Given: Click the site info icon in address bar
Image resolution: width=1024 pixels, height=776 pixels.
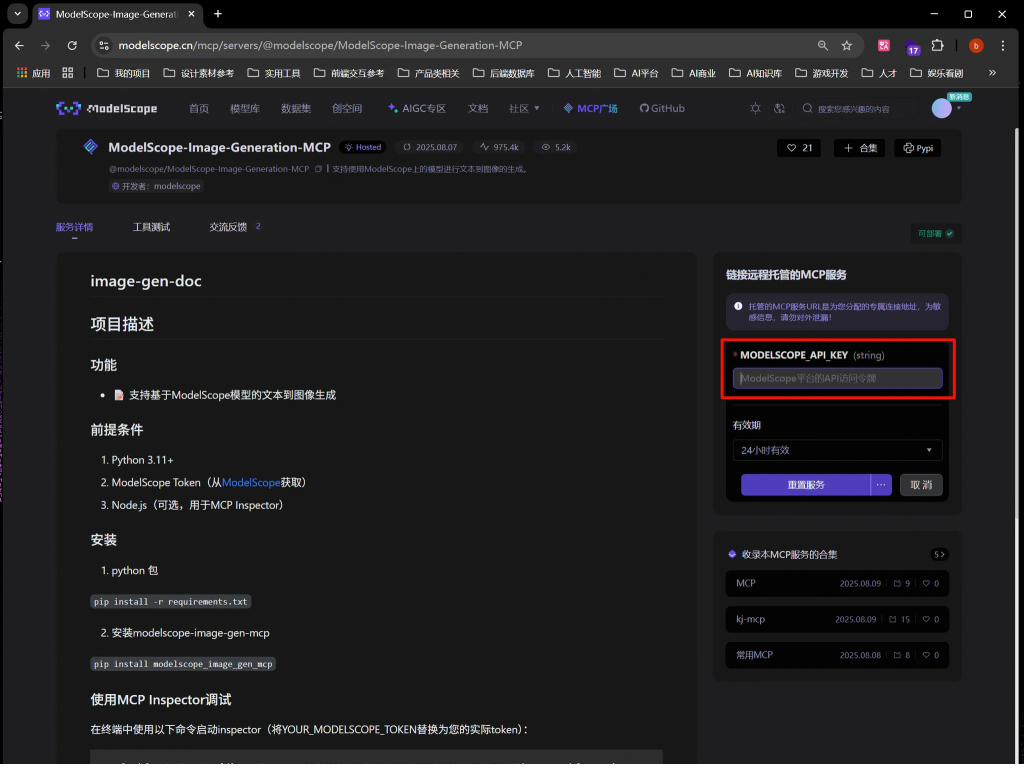Looking at the screenshot, I should coord(103,45).
